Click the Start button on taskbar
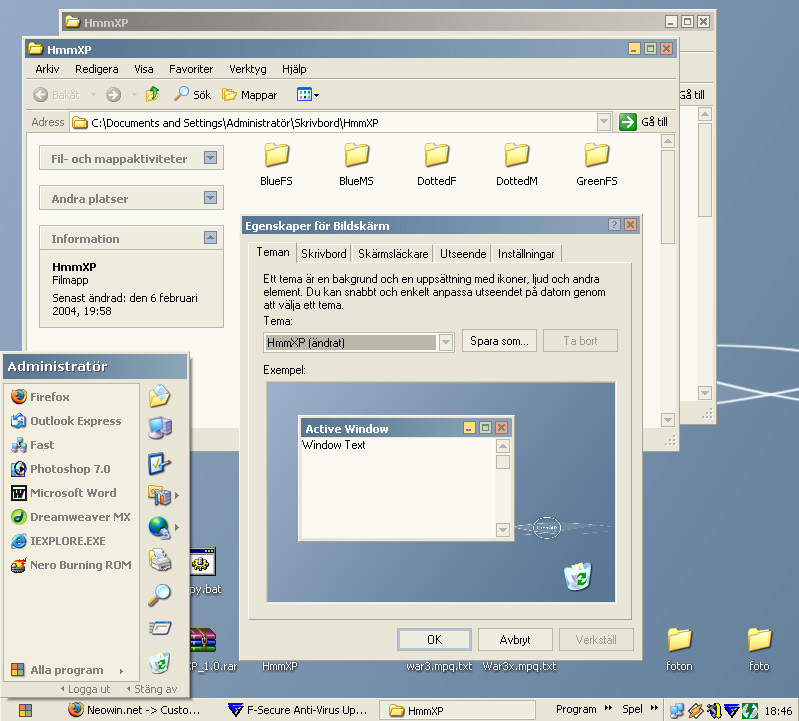Image resolution: width=799 pixels, height=721 pixels. click(25, 710)
